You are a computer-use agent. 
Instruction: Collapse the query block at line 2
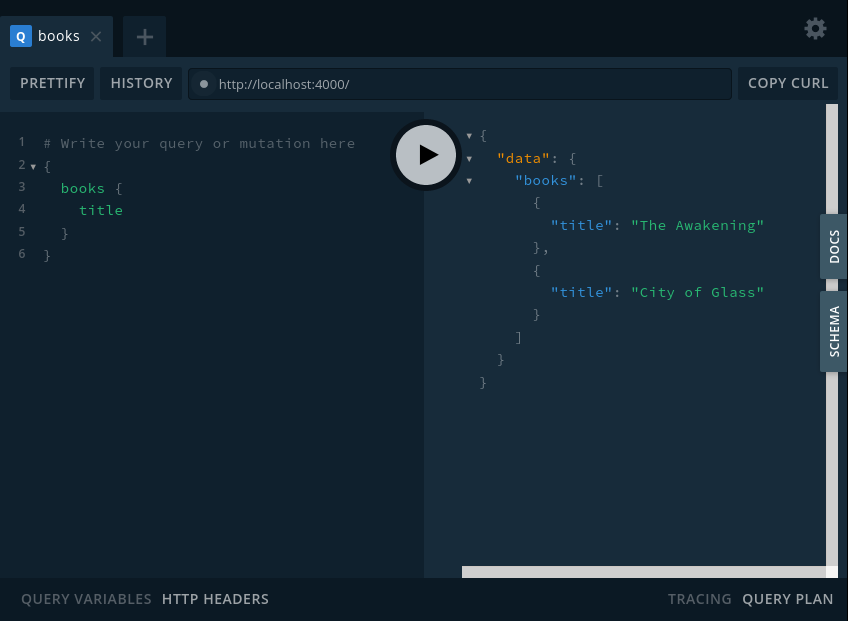coord(34,167)
